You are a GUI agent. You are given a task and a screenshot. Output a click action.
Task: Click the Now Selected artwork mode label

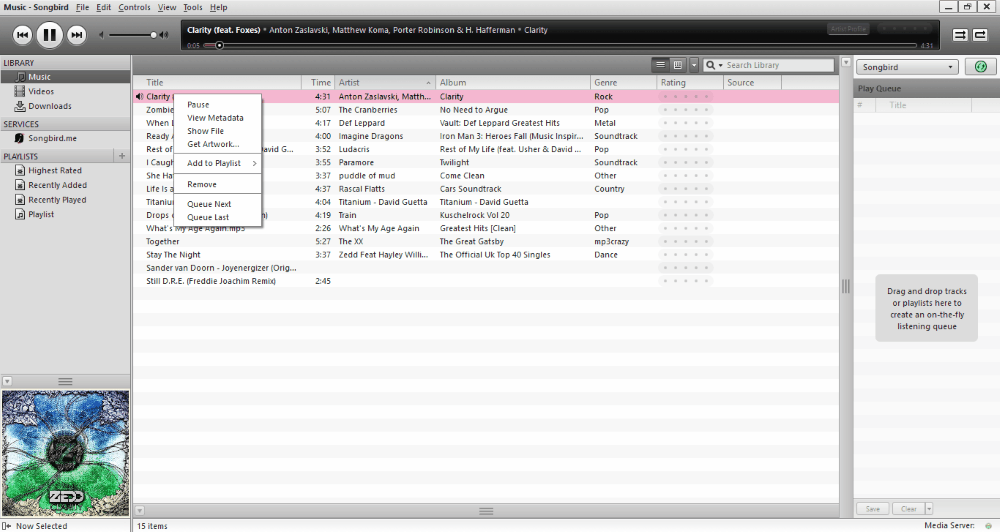click(x=41, y=526)
